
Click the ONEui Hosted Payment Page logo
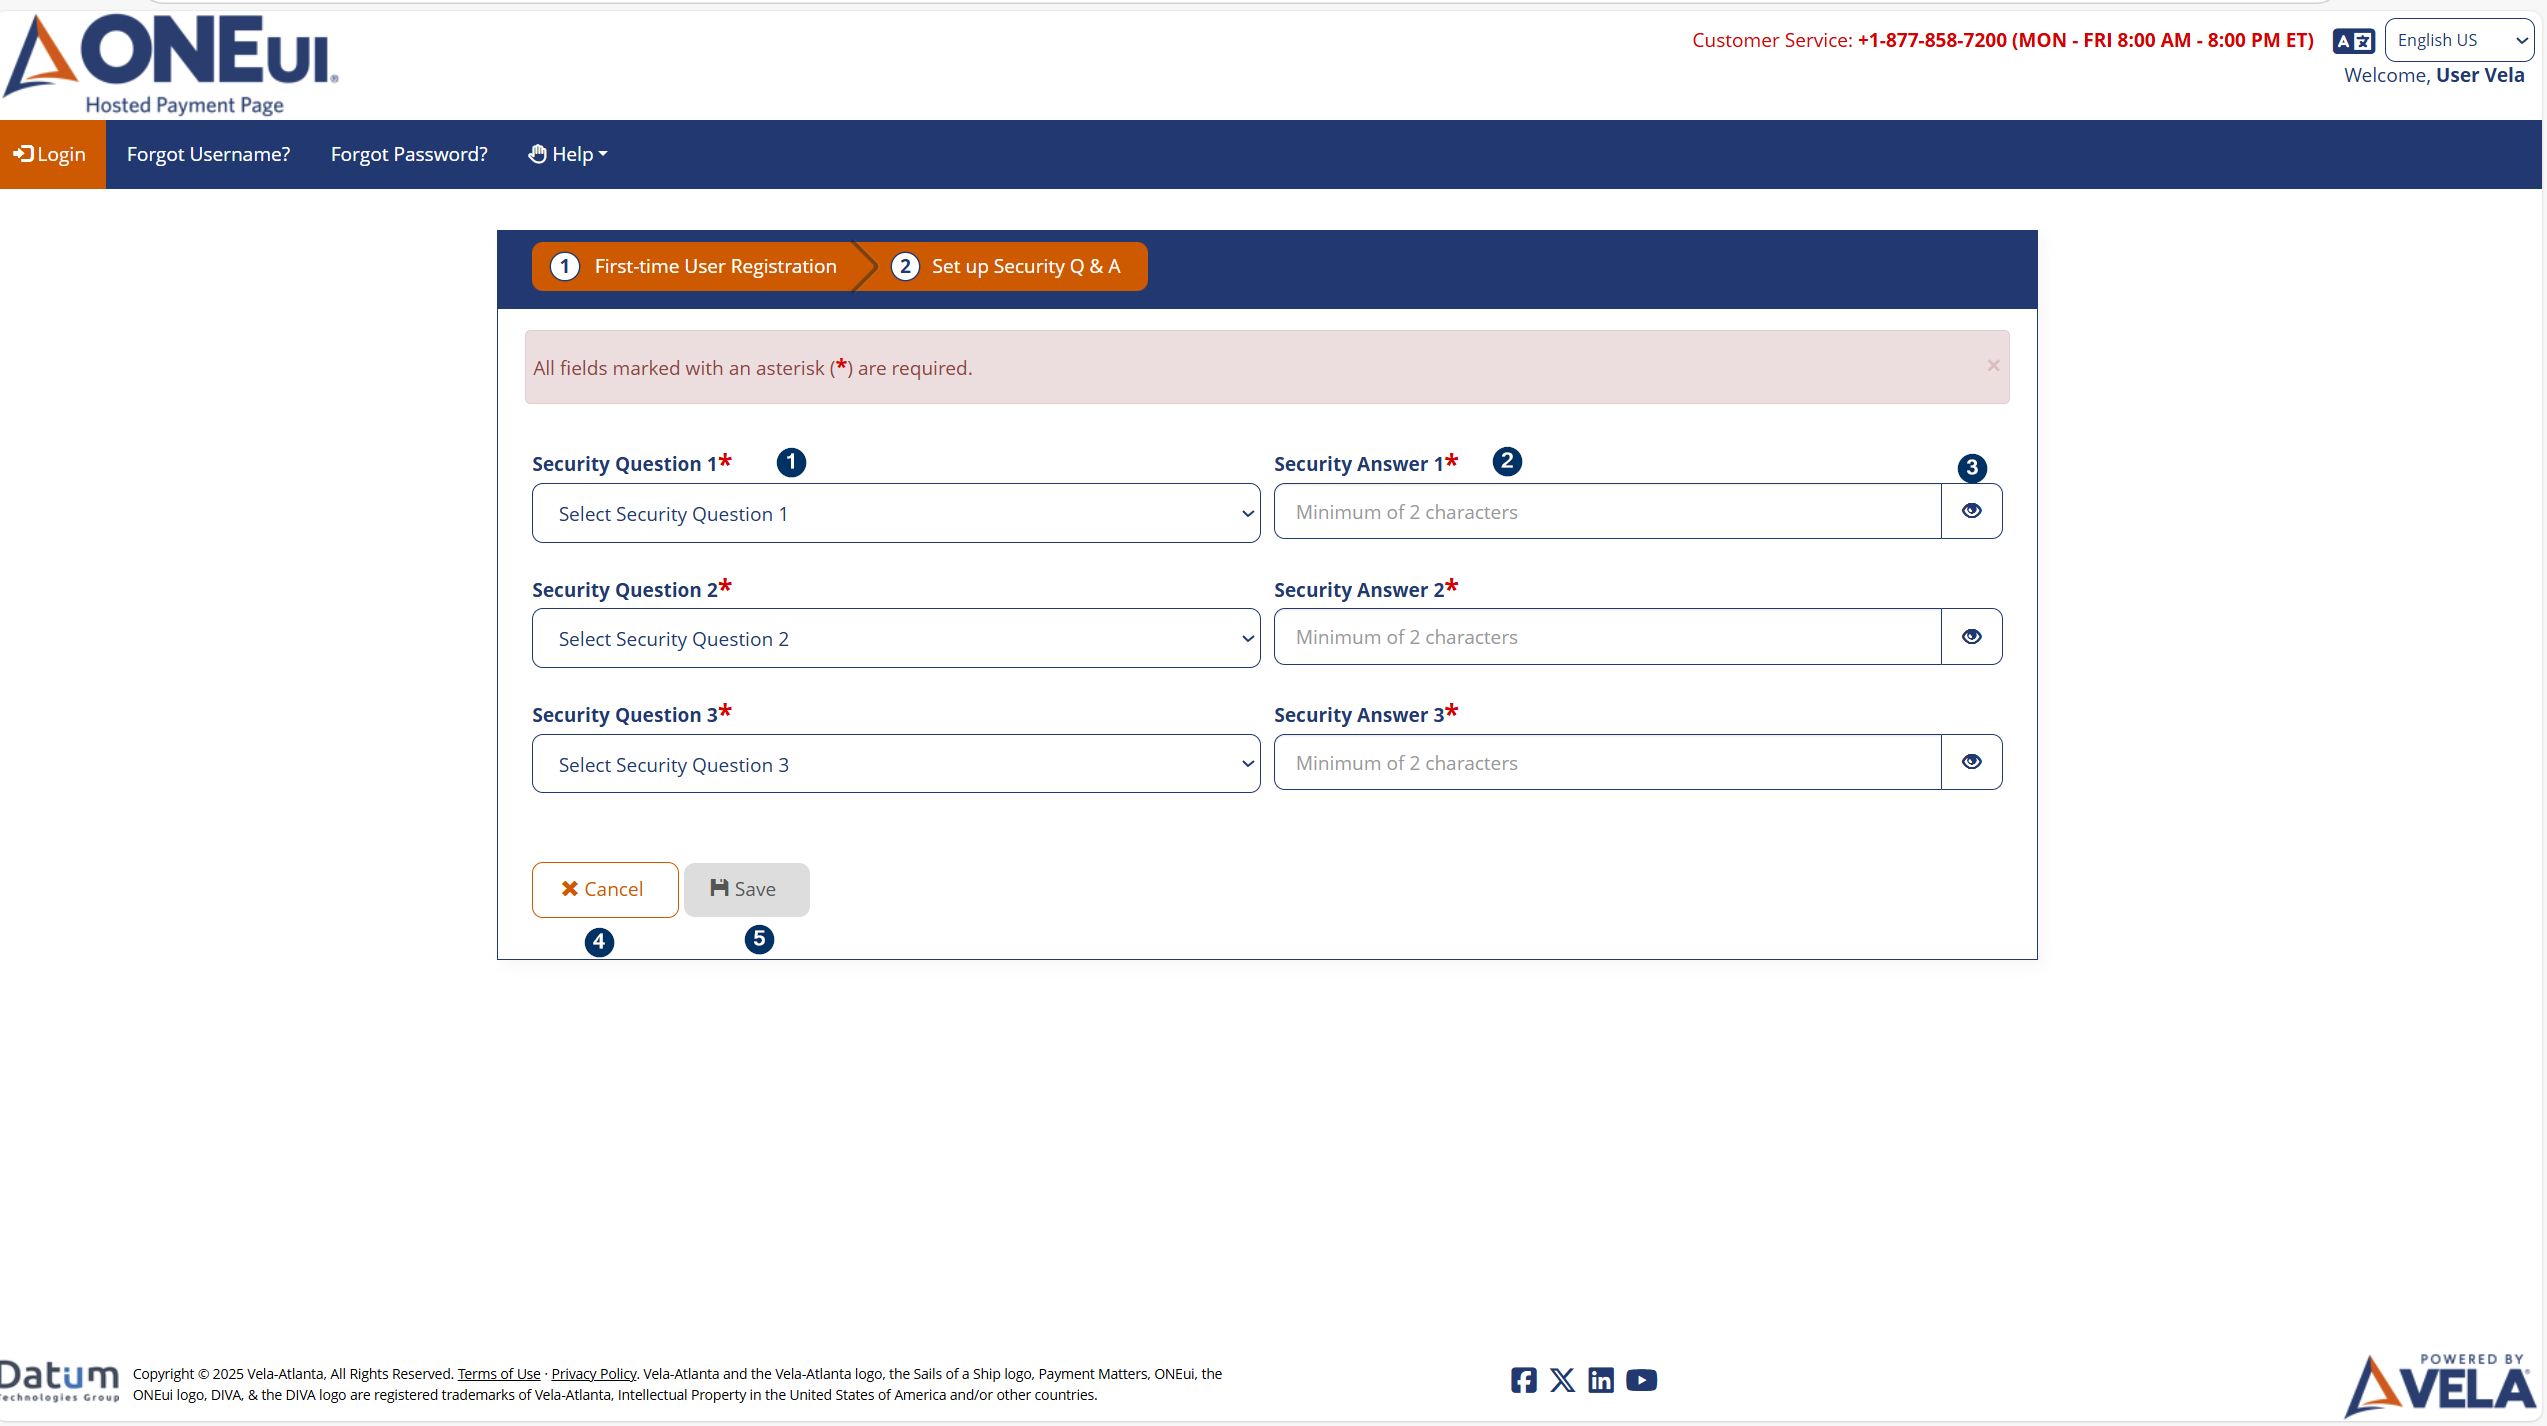pos(170,62)
